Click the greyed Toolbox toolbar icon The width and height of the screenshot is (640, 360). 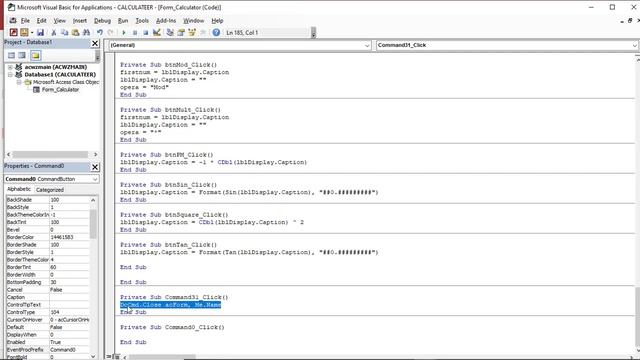(x=203, y=33)
